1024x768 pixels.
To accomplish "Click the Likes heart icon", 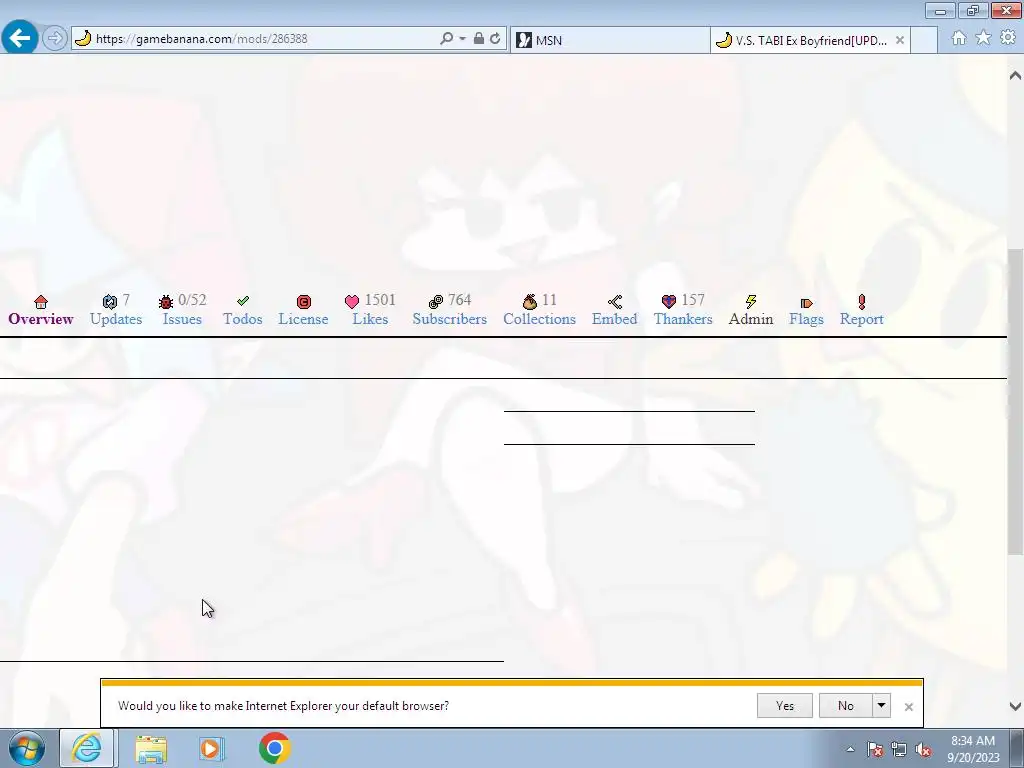I will point(352,302).
